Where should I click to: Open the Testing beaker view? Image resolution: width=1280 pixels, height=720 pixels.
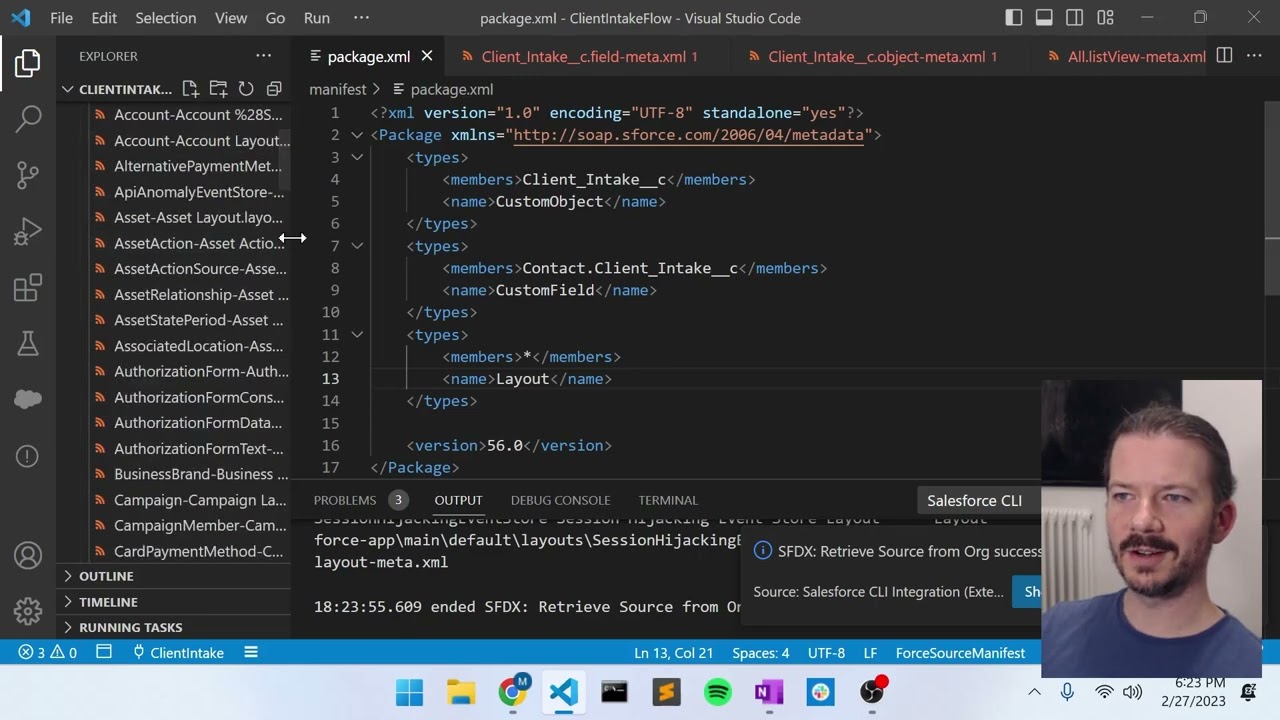(28, 344)
